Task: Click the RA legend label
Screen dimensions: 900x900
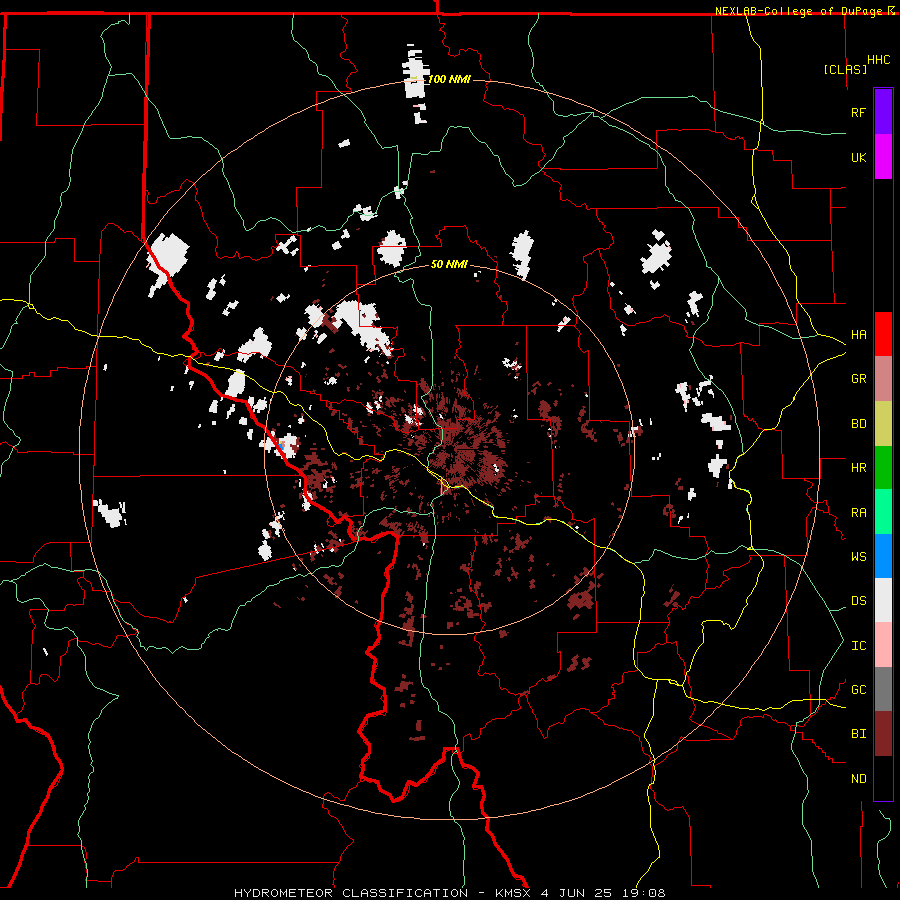Action: click(x=858, y=512)
